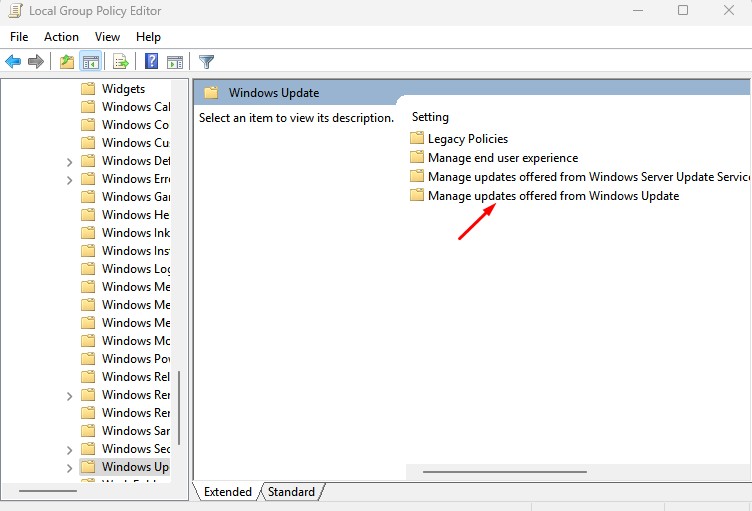752x511 pixels.
Task: Click the Manage end user experience folder icon
Action: tap(417, 157)
